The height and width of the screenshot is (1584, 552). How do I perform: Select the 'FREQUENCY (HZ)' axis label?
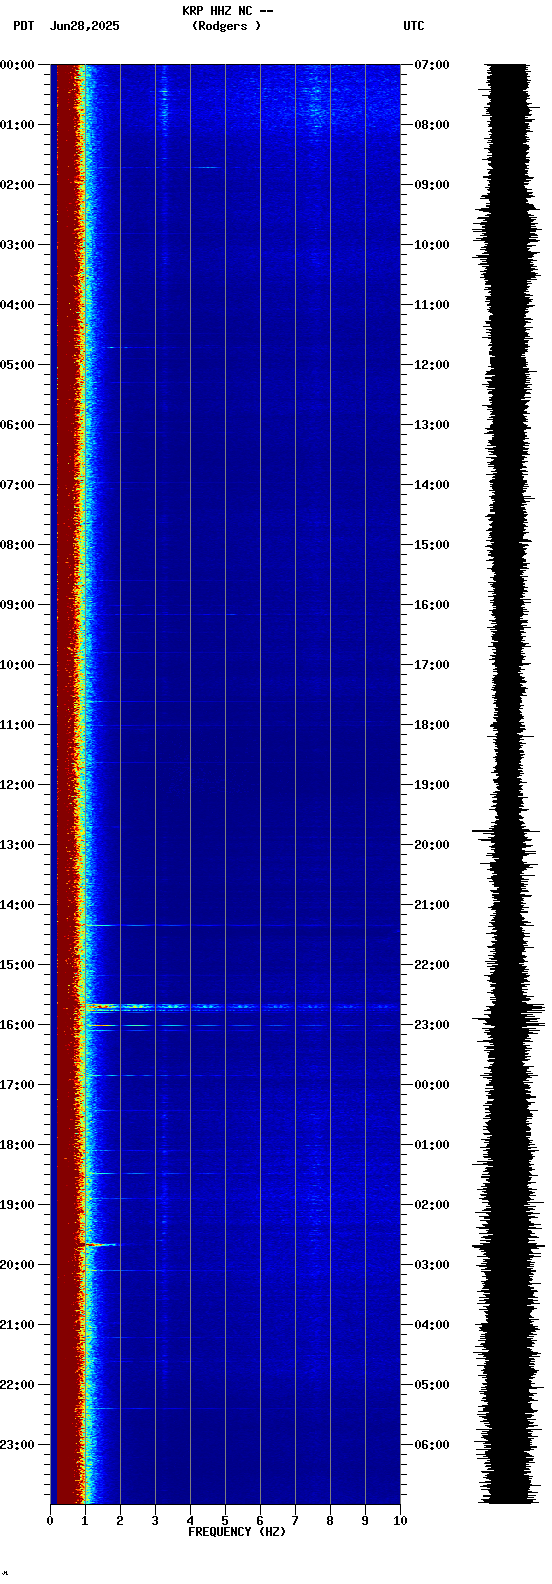pyautogui.click(x=237, y=1532)
